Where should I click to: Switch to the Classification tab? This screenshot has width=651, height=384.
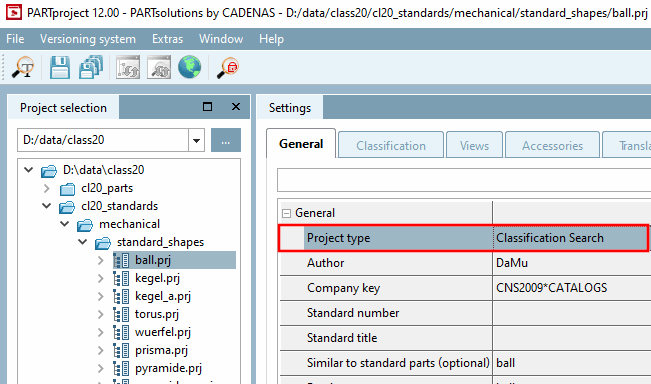tap(391, 146)
